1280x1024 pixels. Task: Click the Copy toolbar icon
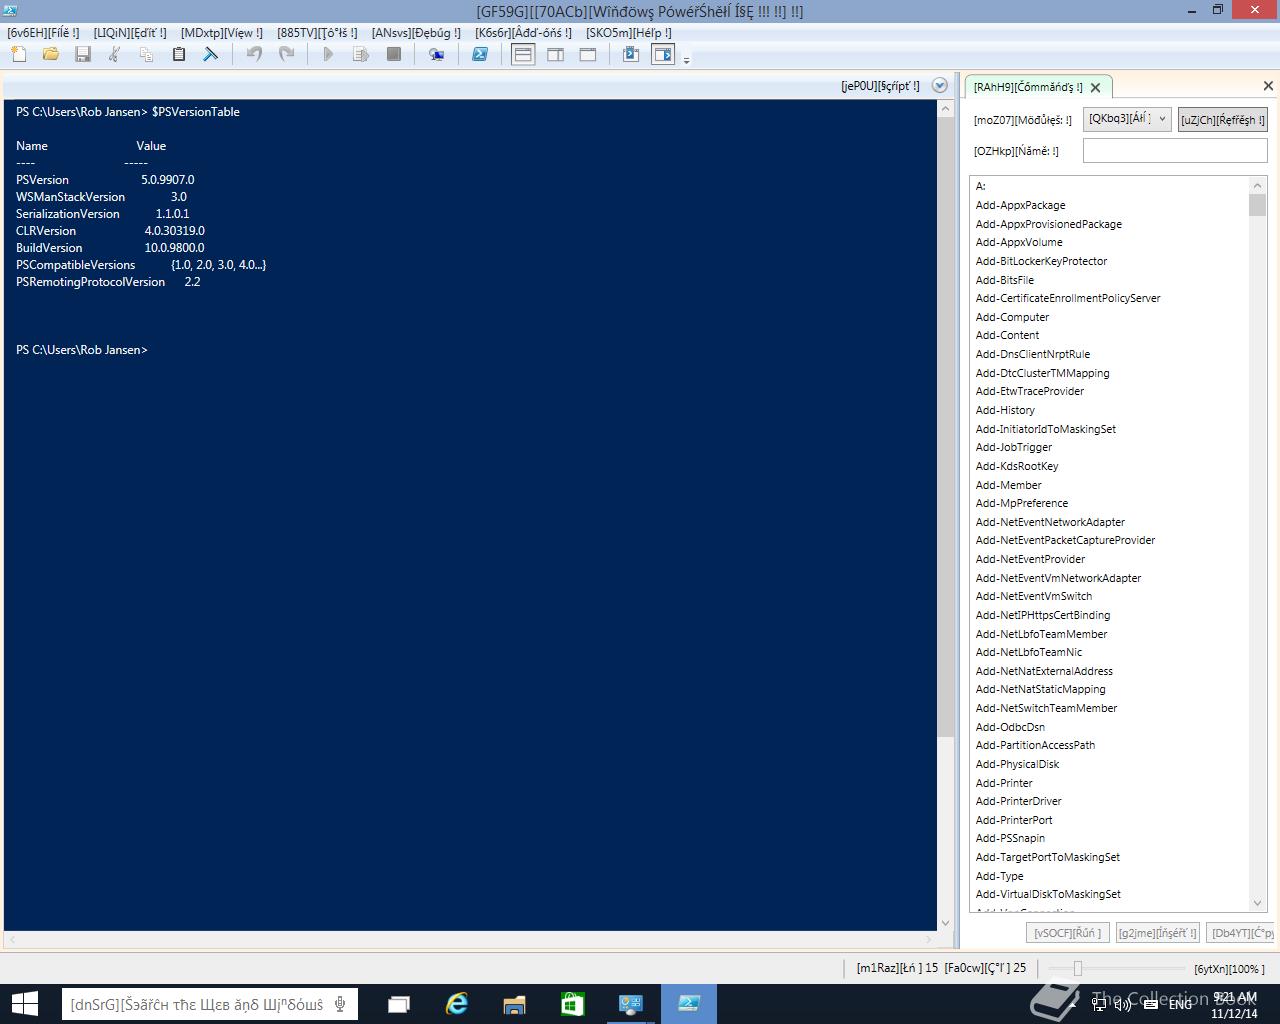pyautogui.click(x=147, y=54)
